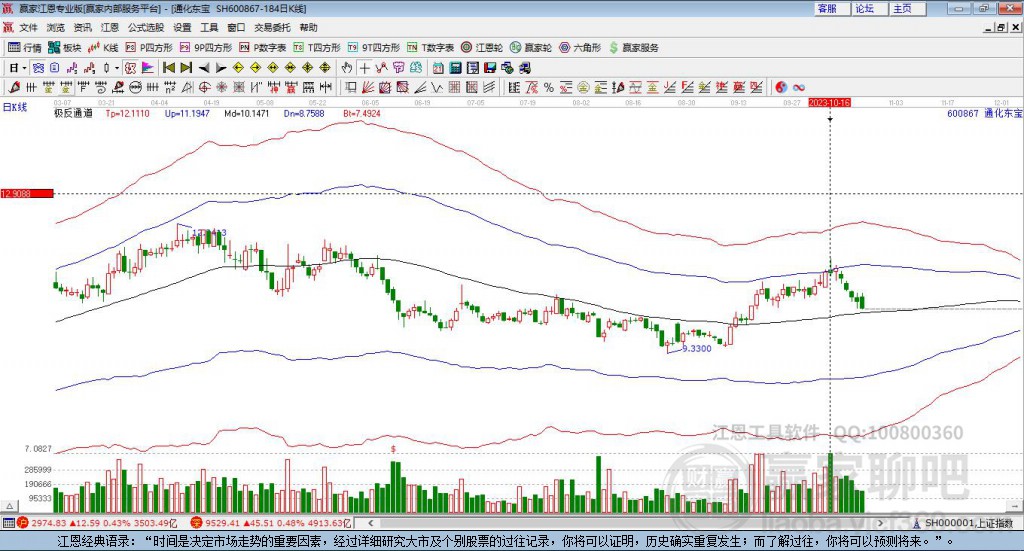Toggle the crosshair cursor tool
Image resolution: width=1024 pixels, height=551 pixels.
(365, 68)
